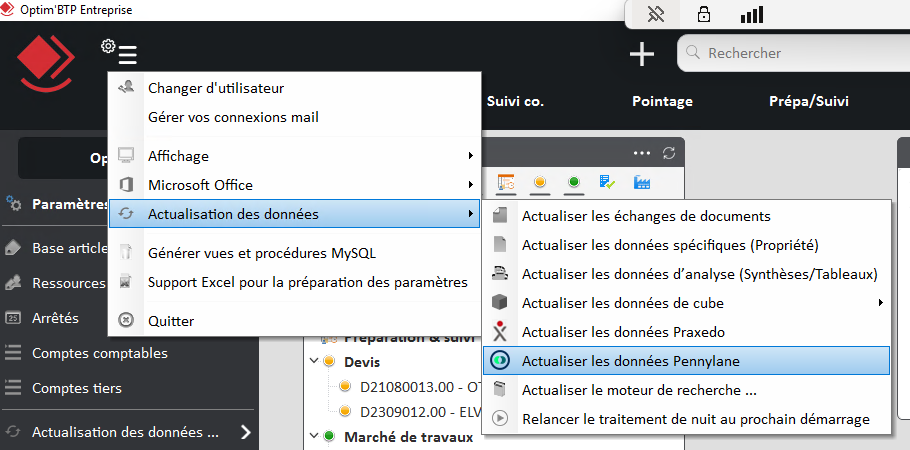Choose Quitter from the menu
910x450 pixels.
pos(295,321)
